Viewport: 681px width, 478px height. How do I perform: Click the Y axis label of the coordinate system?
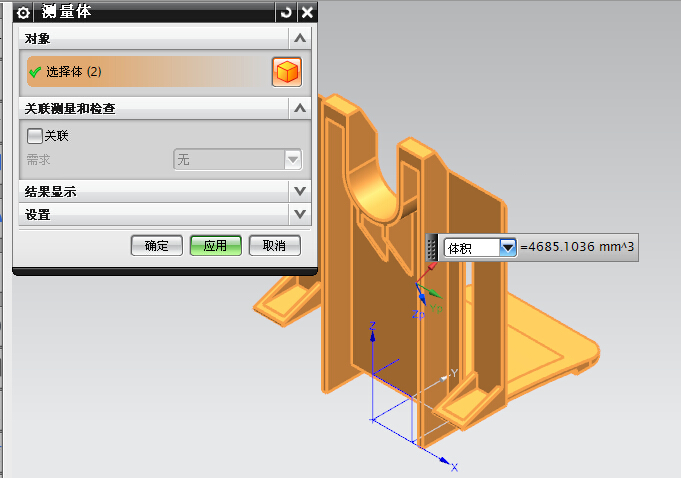[453, 373]
